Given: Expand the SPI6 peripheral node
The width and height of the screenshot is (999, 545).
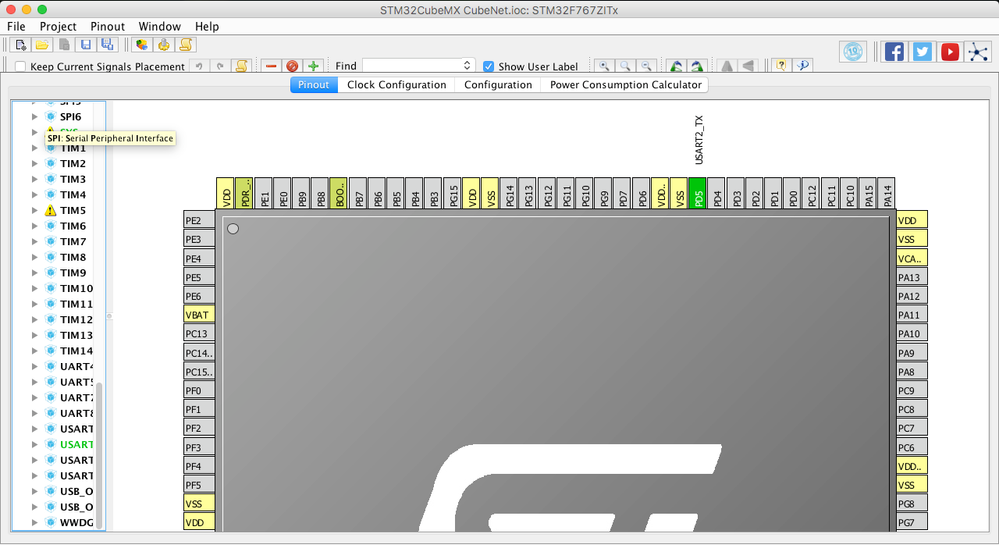Looking at the screenshot, I should (x=34, y=117).
